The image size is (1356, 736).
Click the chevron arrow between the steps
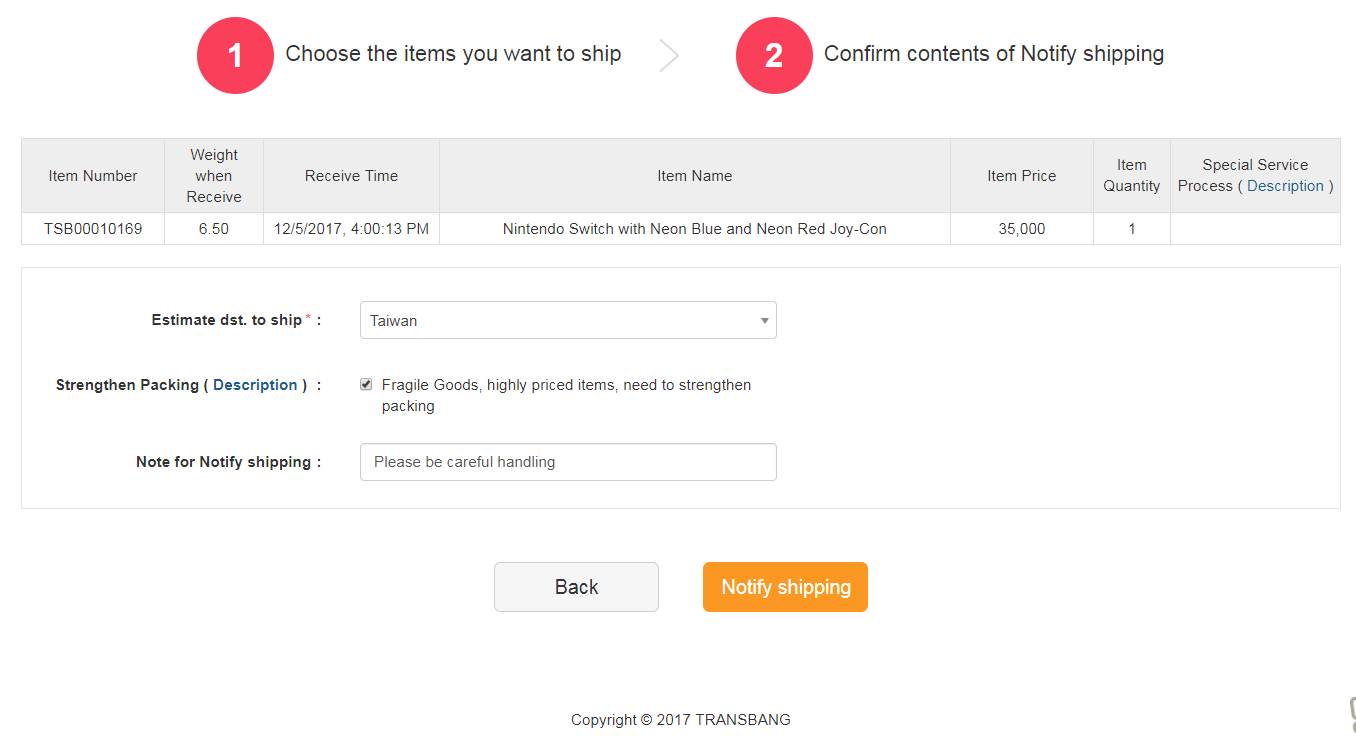pyautogui.click(x=669, y=55)
